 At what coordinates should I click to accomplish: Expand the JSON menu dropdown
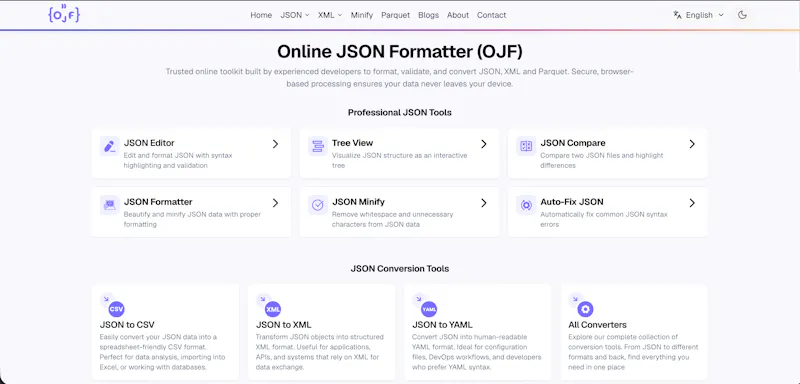[x=295, y=15]
